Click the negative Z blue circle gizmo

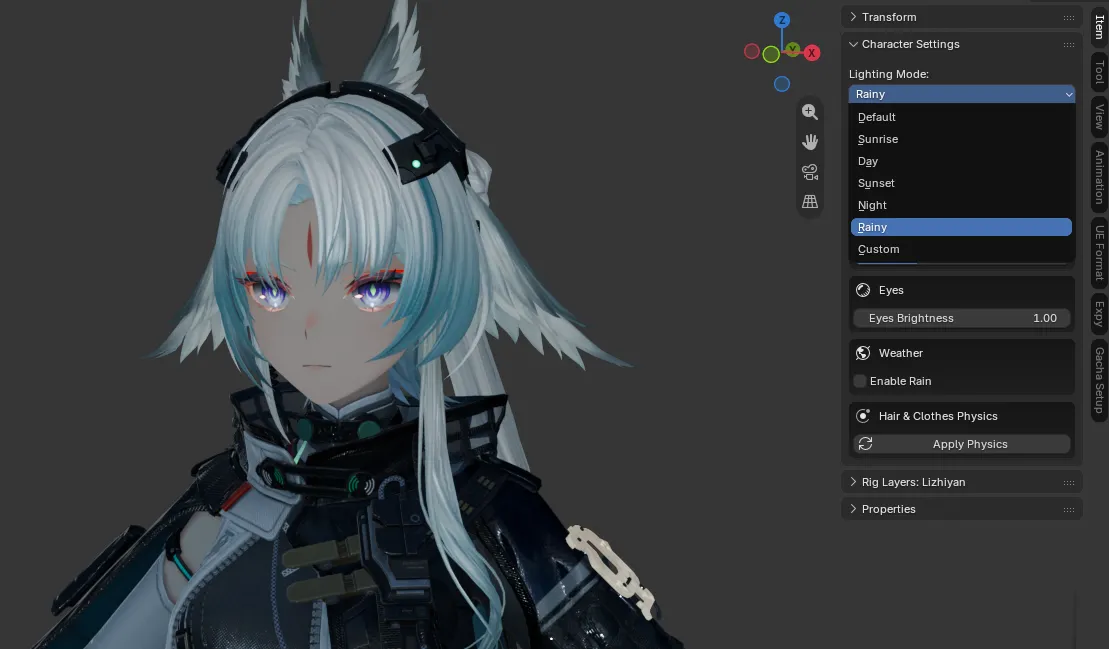782,84
